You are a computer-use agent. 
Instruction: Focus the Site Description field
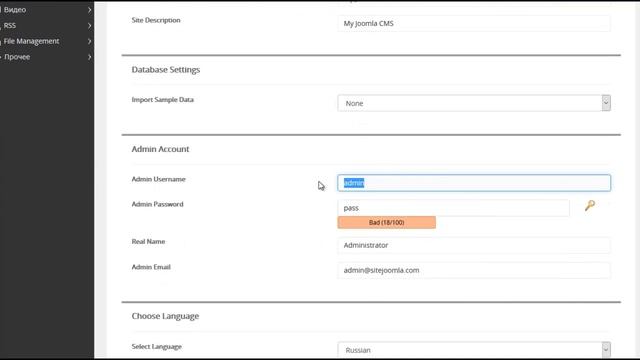pos(474,23)
